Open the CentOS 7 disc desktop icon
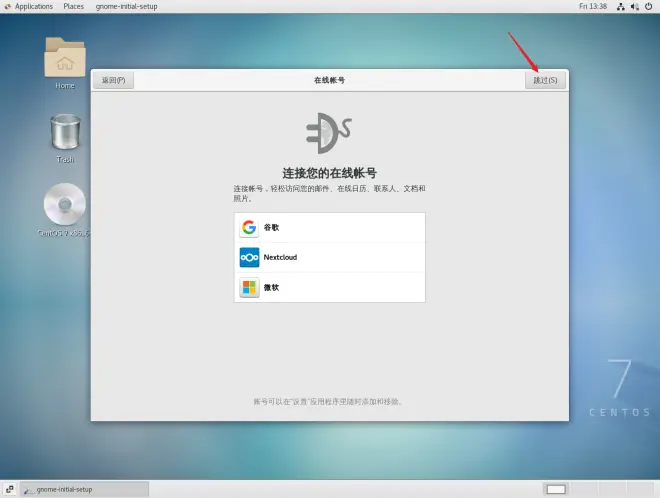Screen dimensions: 660x498 click(65, 210)
